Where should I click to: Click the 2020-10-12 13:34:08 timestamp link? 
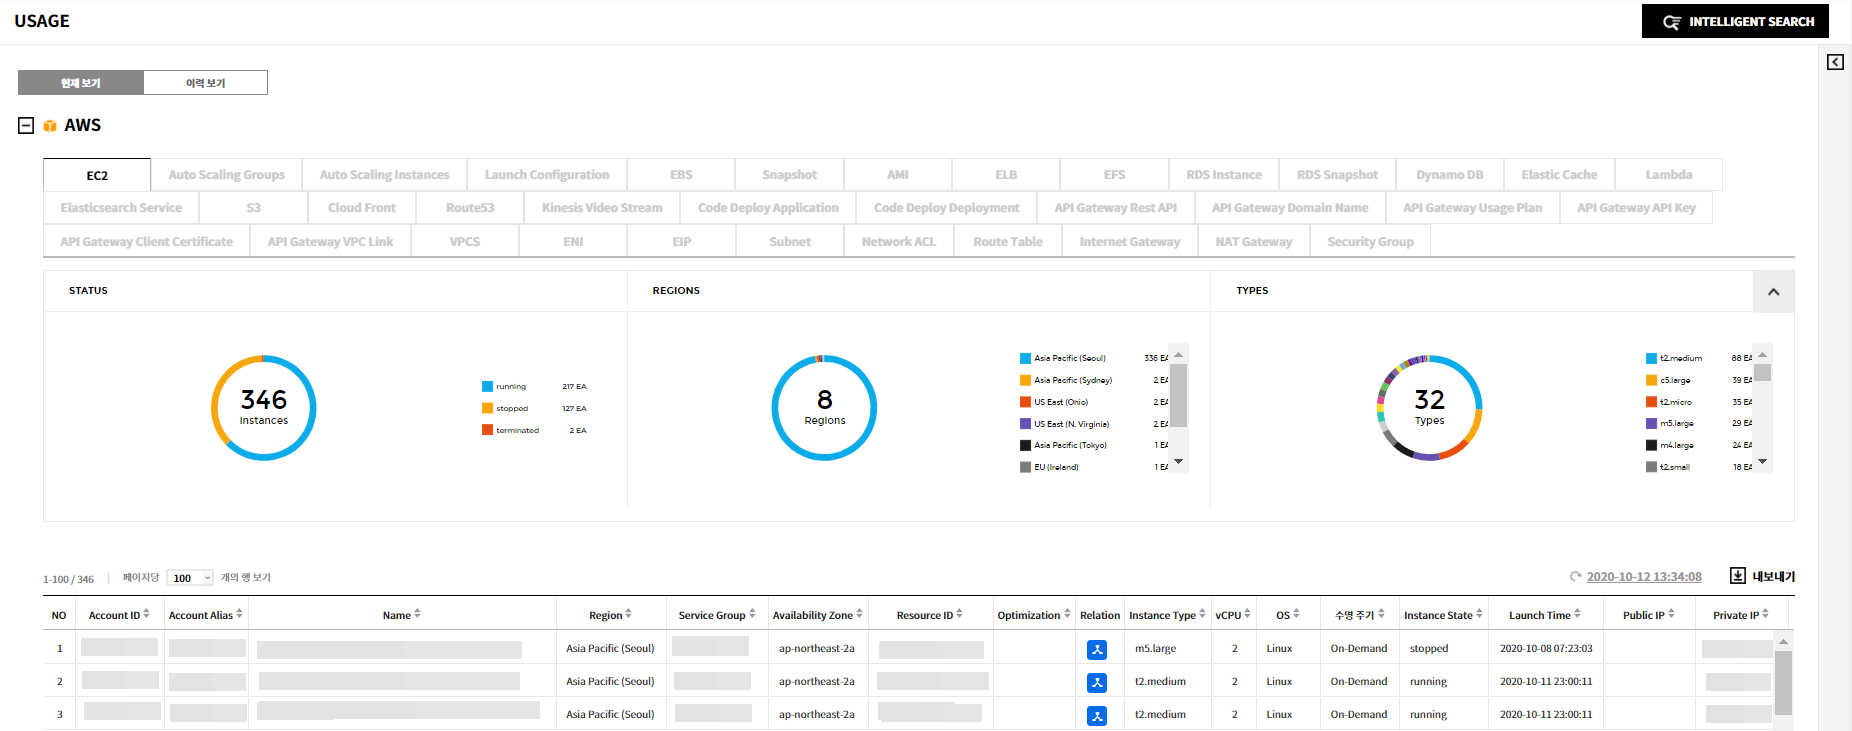tap(1643, 577)
